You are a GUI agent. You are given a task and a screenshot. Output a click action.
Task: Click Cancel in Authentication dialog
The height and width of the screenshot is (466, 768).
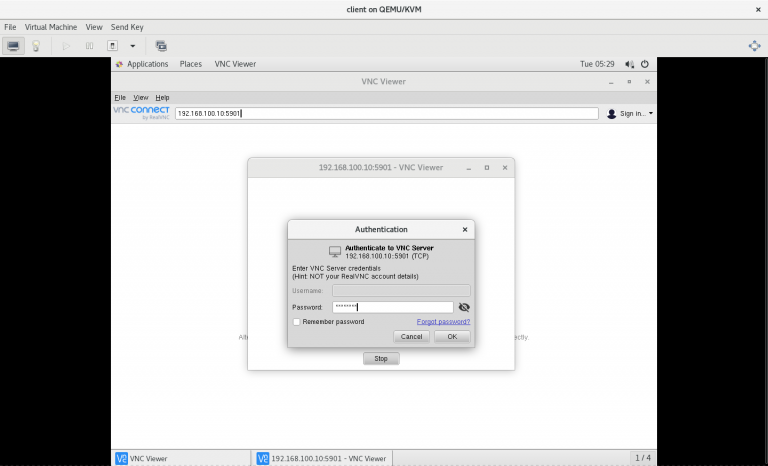411,337
